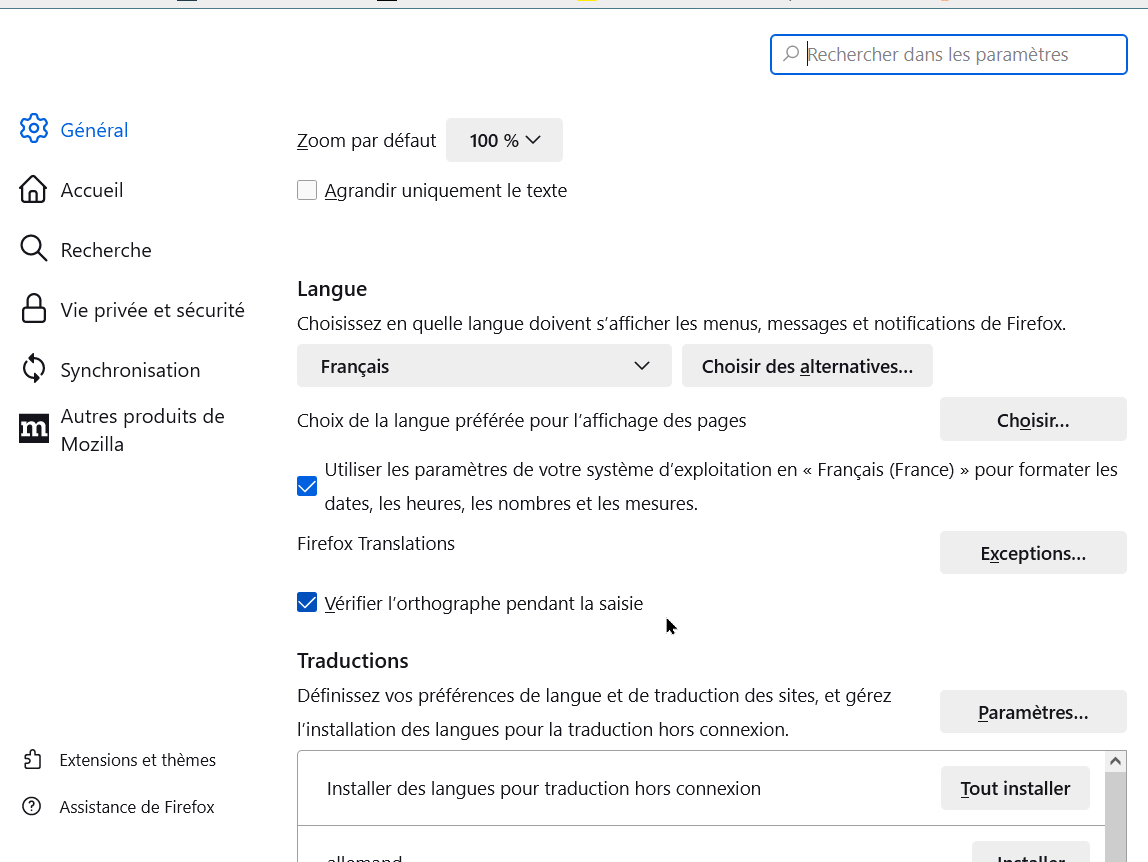Click the Synchronisation arrows icon
Viewport: 1148px width, 862px height.
[x=34, y=369]
